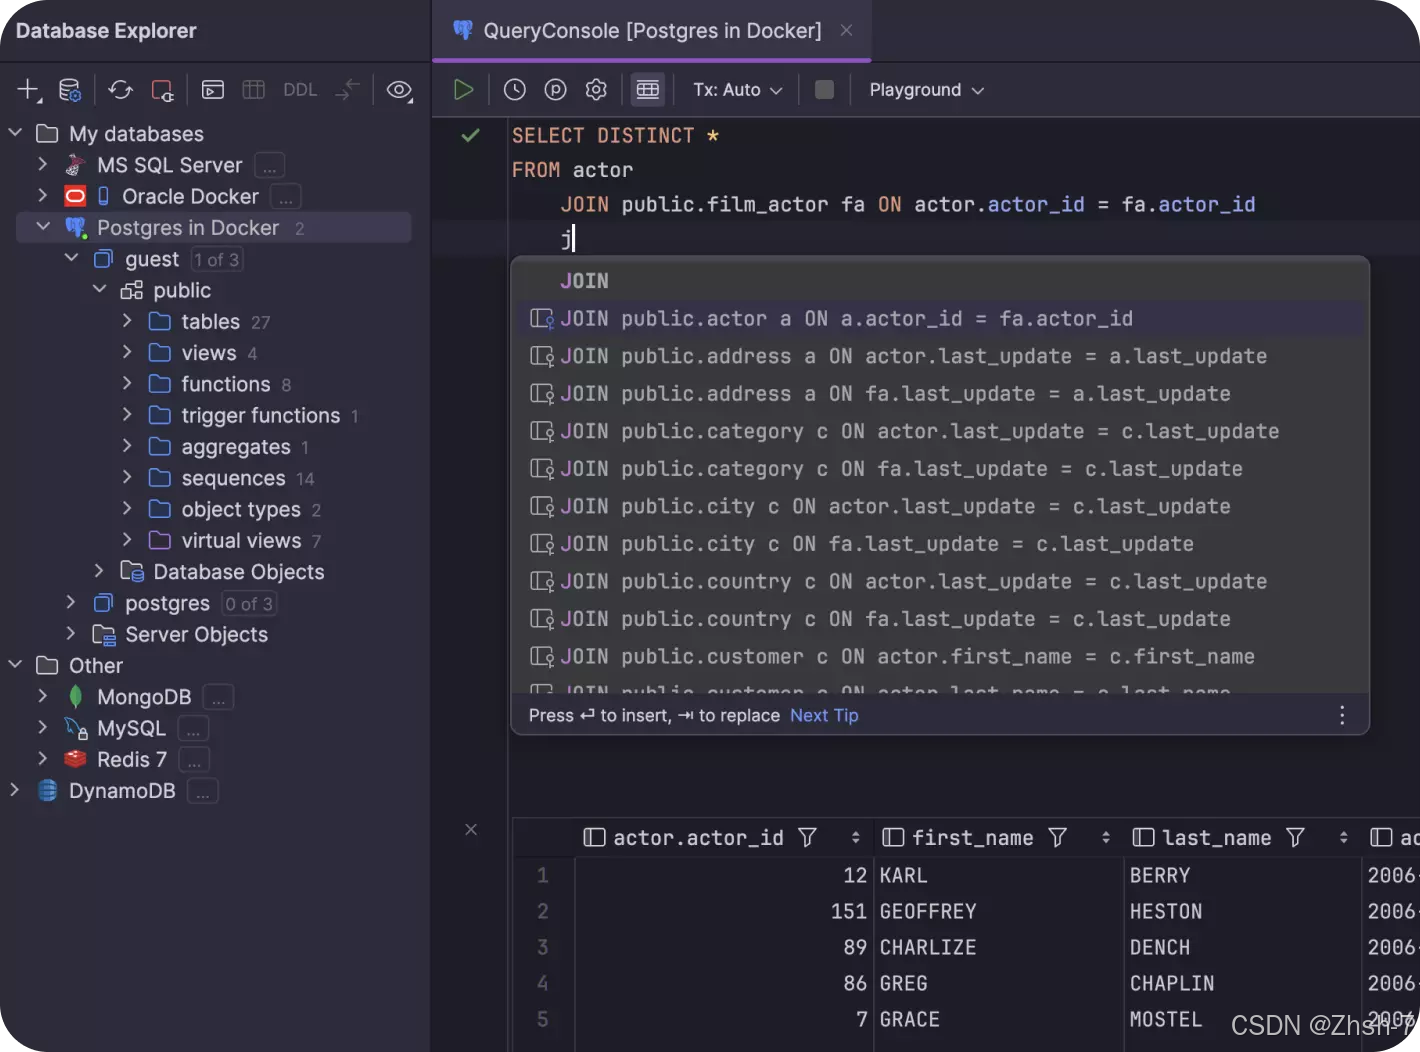Choose 'JOIN public.customer c ON actor.first_name' suggestion
The image size is (1420, 1052).
pyautogui.click(x=939, y=656)
